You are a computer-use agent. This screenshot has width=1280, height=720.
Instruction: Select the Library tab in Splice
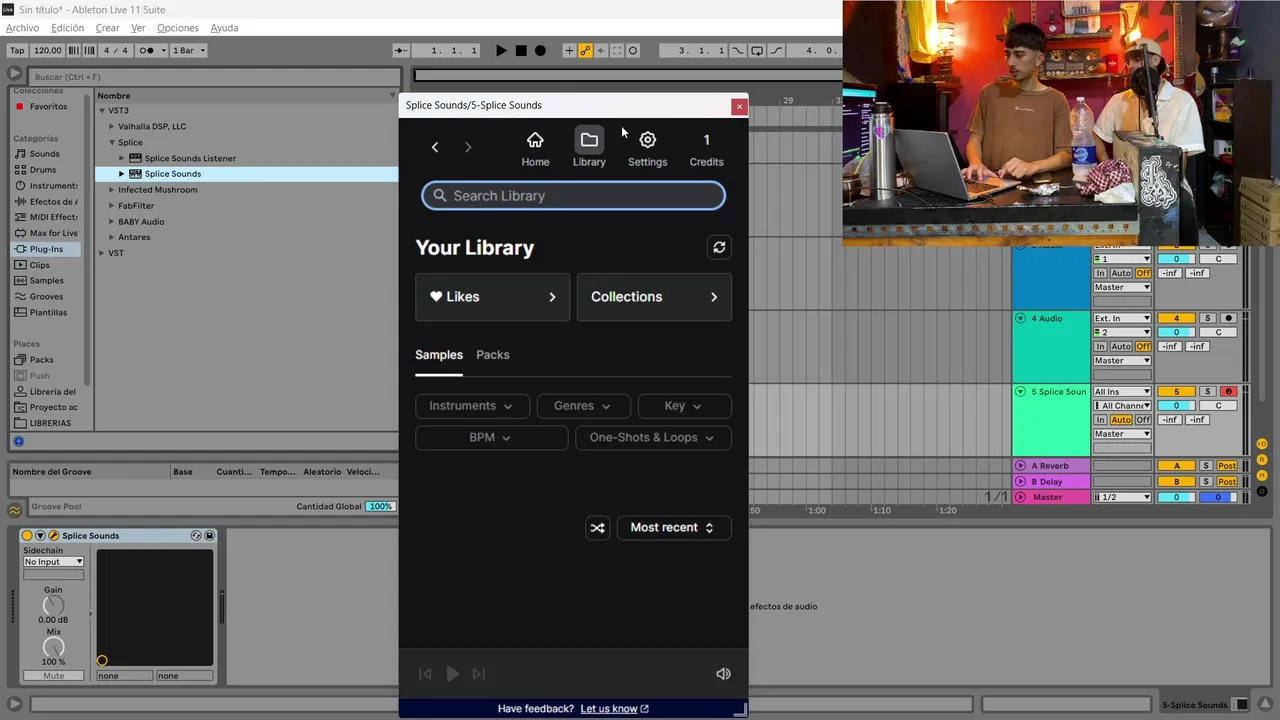tap(589, 147)
